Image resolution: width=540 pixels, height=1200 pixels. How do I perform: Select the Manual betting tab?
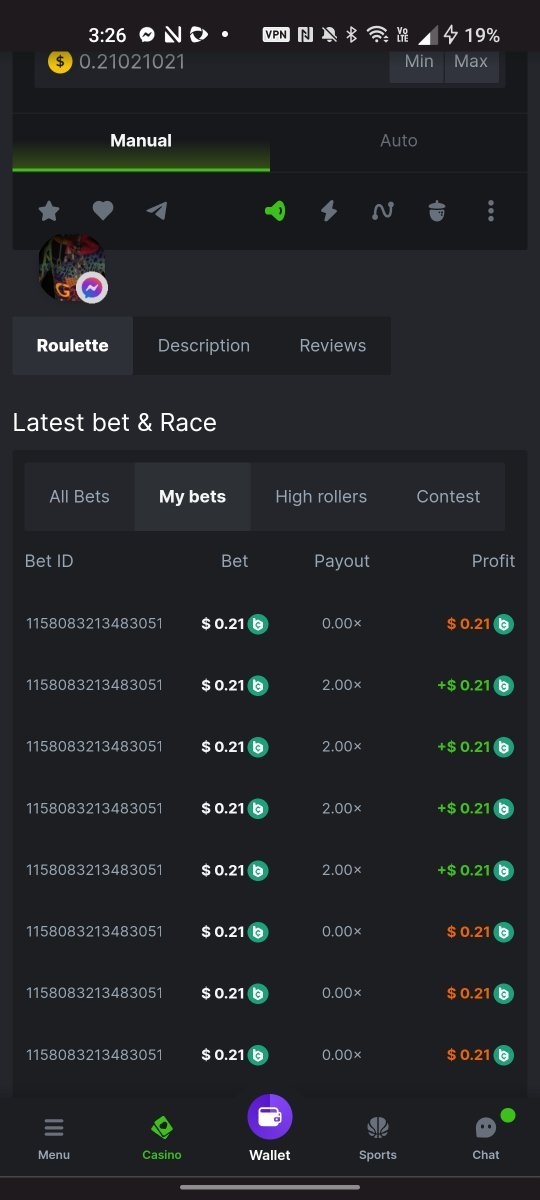click(x=141, y=141)
